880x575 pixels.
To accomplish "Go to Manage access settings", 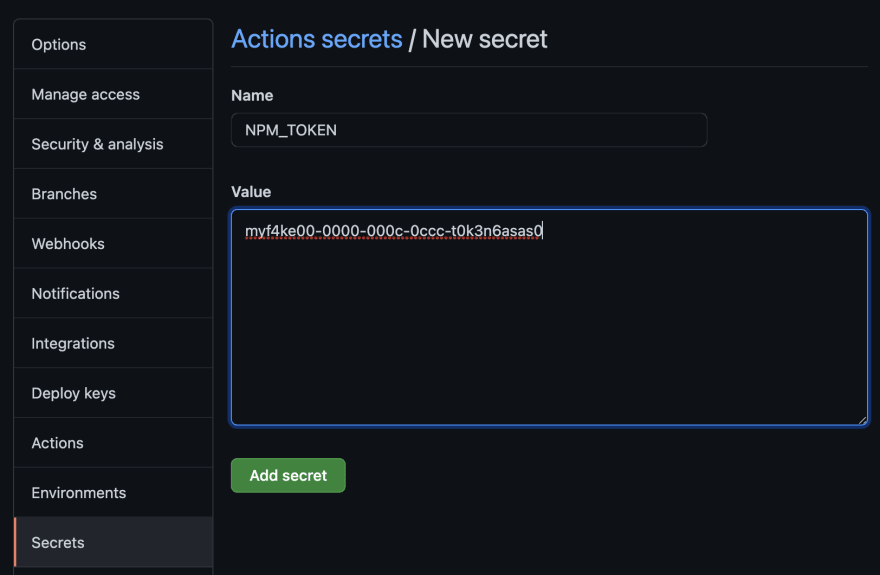I will (86, 95).
